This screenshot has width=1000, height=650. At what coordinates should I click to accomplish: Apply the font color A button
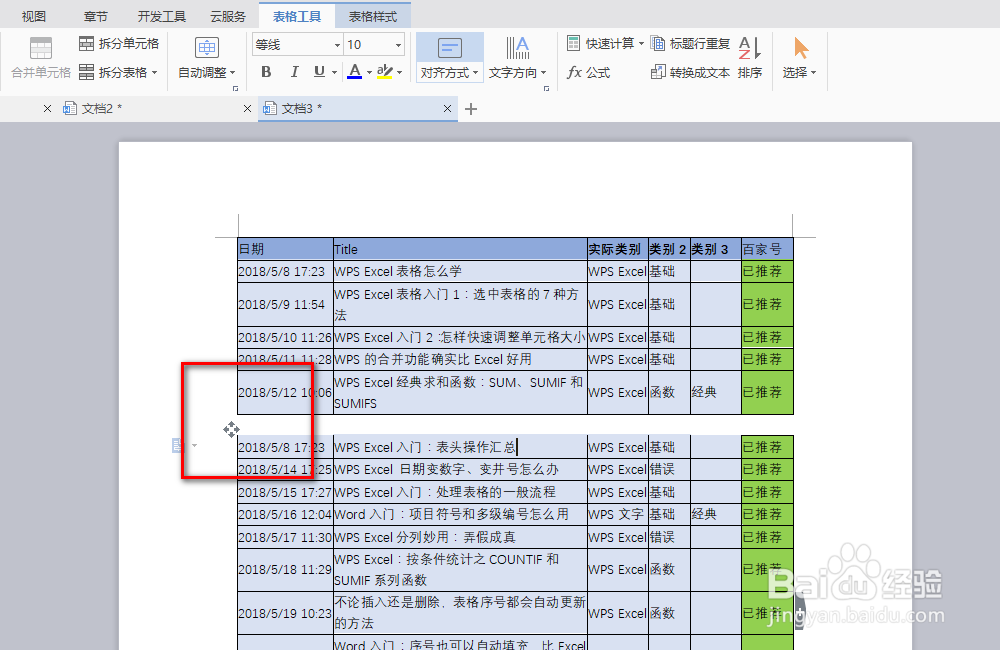(355, 71)
